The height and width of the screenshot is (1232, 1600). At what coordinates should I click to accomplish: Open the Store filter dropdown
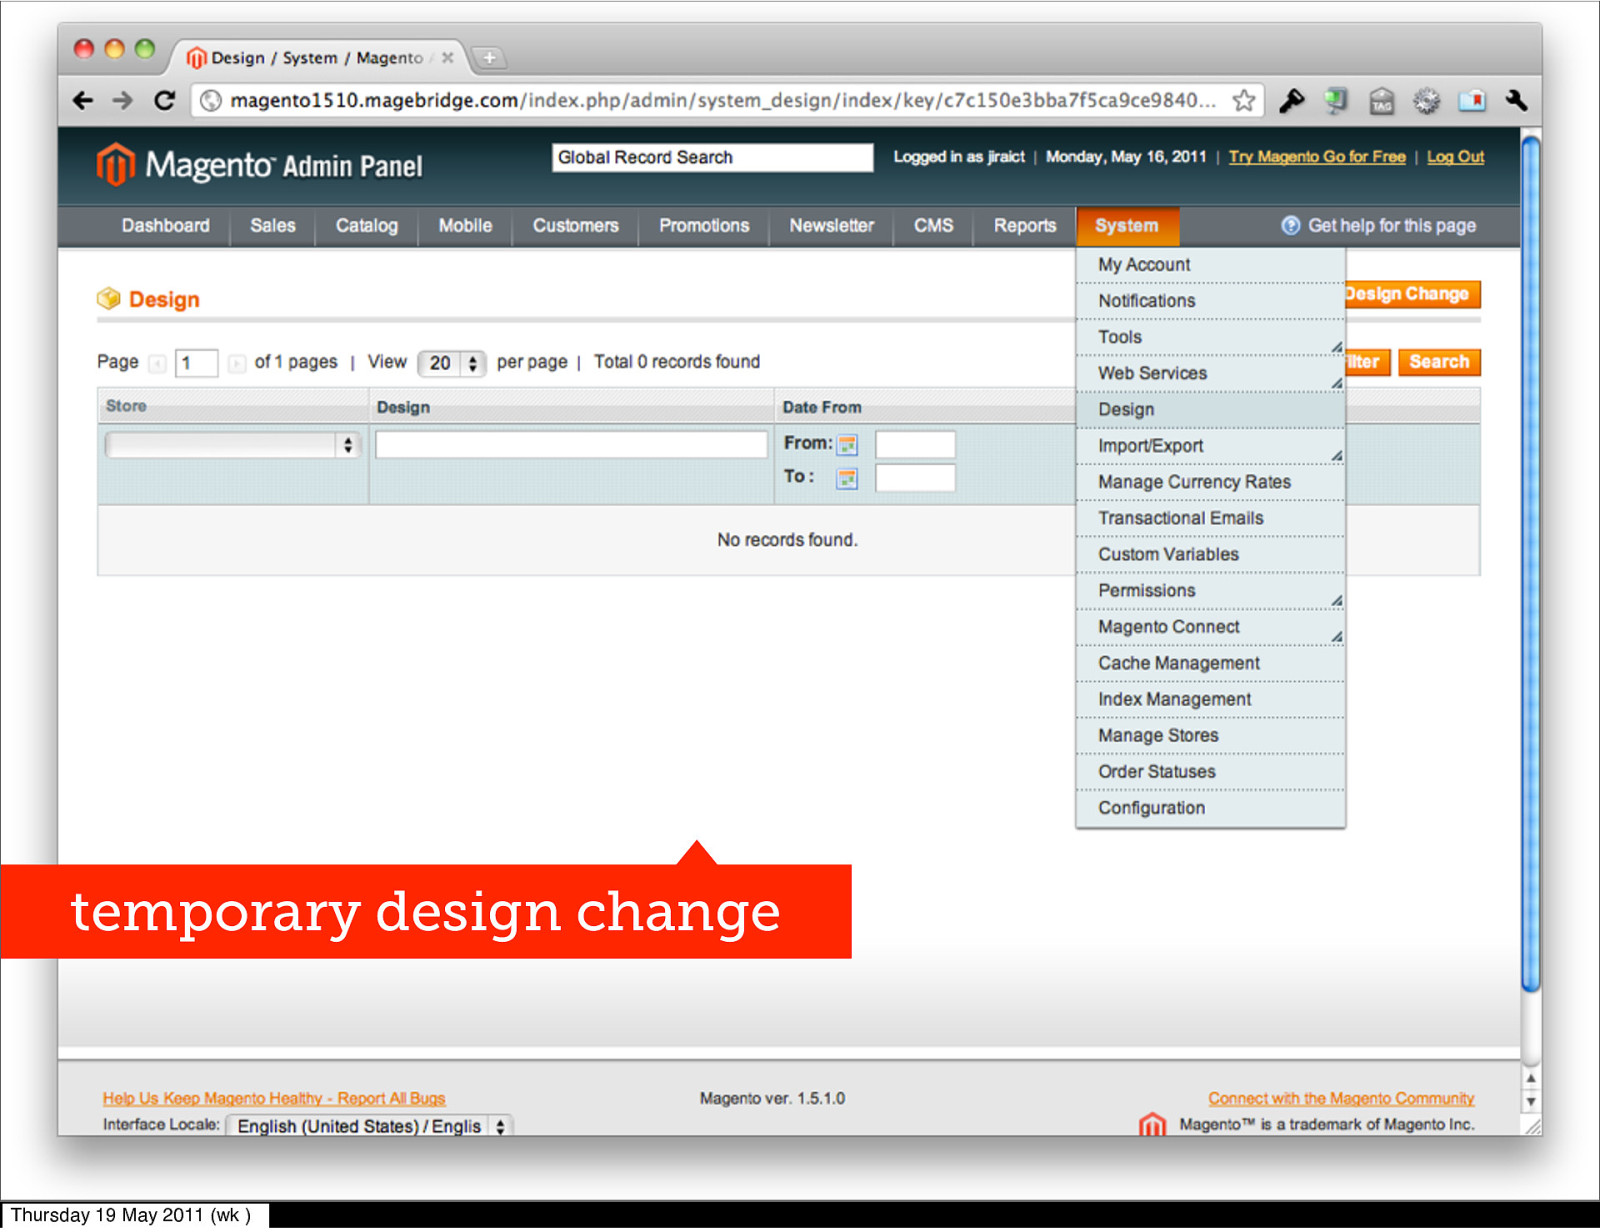232,445
